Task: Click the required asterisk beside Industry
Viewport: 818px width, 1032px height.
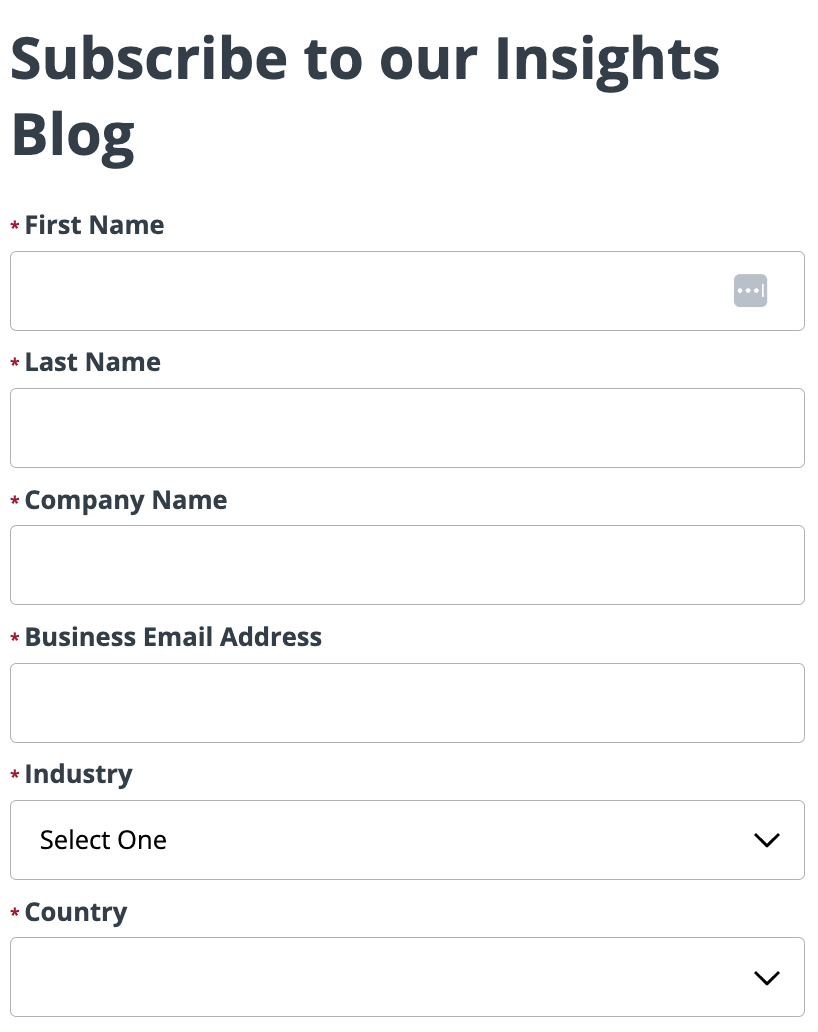Action: [x=14, y=776]
